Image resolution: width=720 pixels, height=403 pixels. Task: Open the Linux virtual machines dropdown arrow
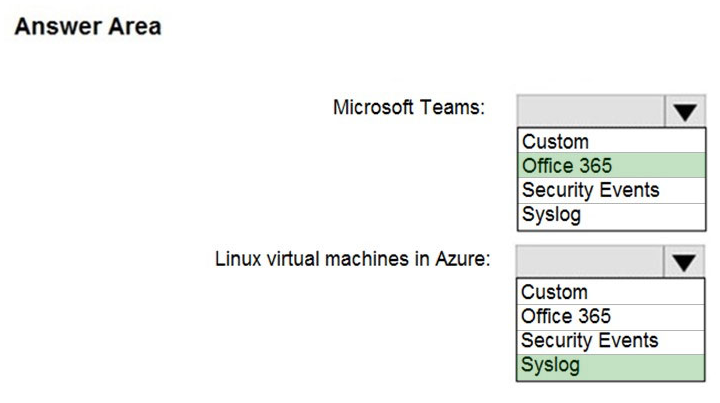pos(684,261)
